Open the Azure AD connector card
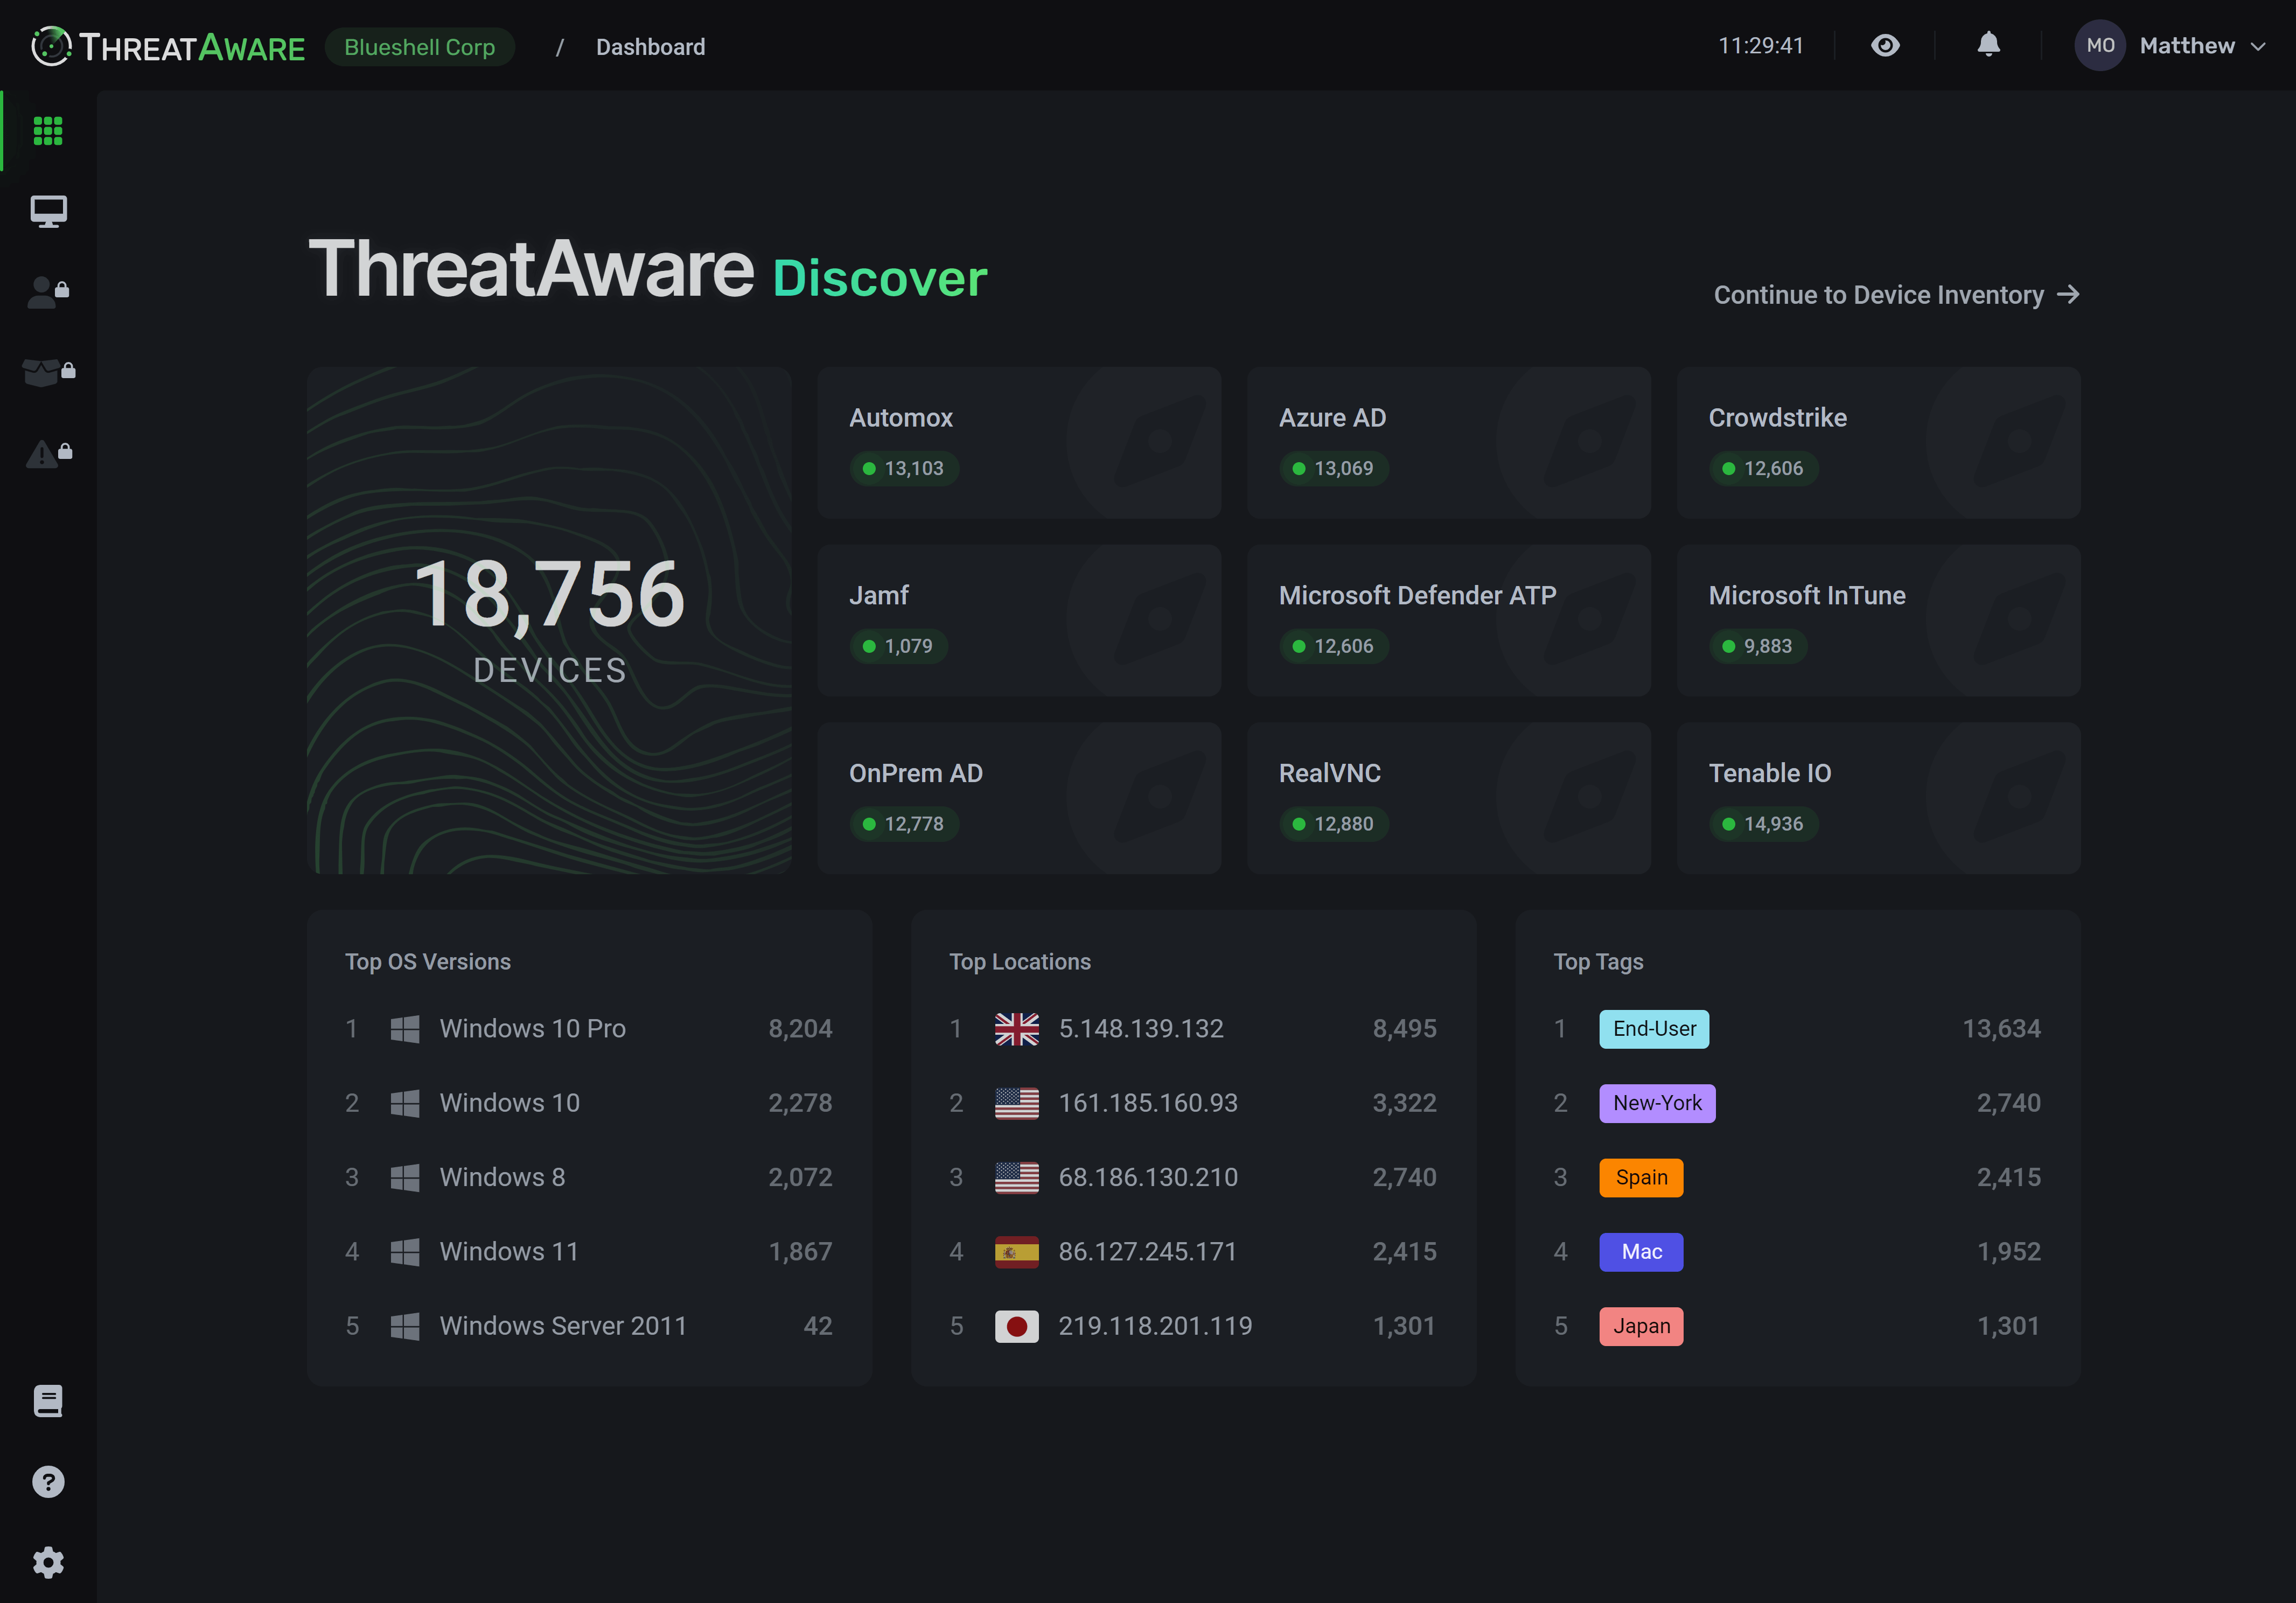2296x1603 pixels. [1448, 442]
